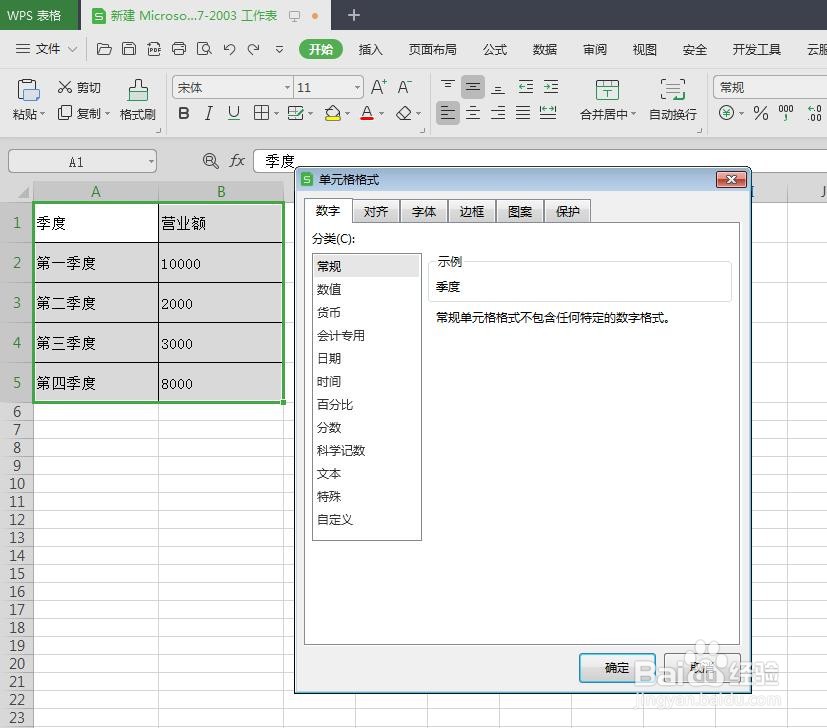Screen dimensions: 827x728
Task: Switch to the 保护 tab in dialog
Action: 568,212
